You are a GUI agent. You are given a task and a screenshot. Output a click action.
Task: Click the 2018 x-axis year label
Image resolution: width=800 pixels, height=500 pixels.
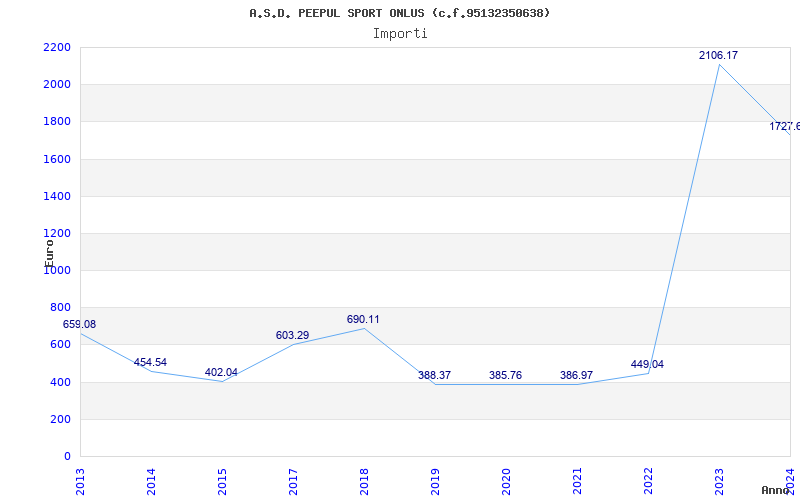[x=364, y=481]
